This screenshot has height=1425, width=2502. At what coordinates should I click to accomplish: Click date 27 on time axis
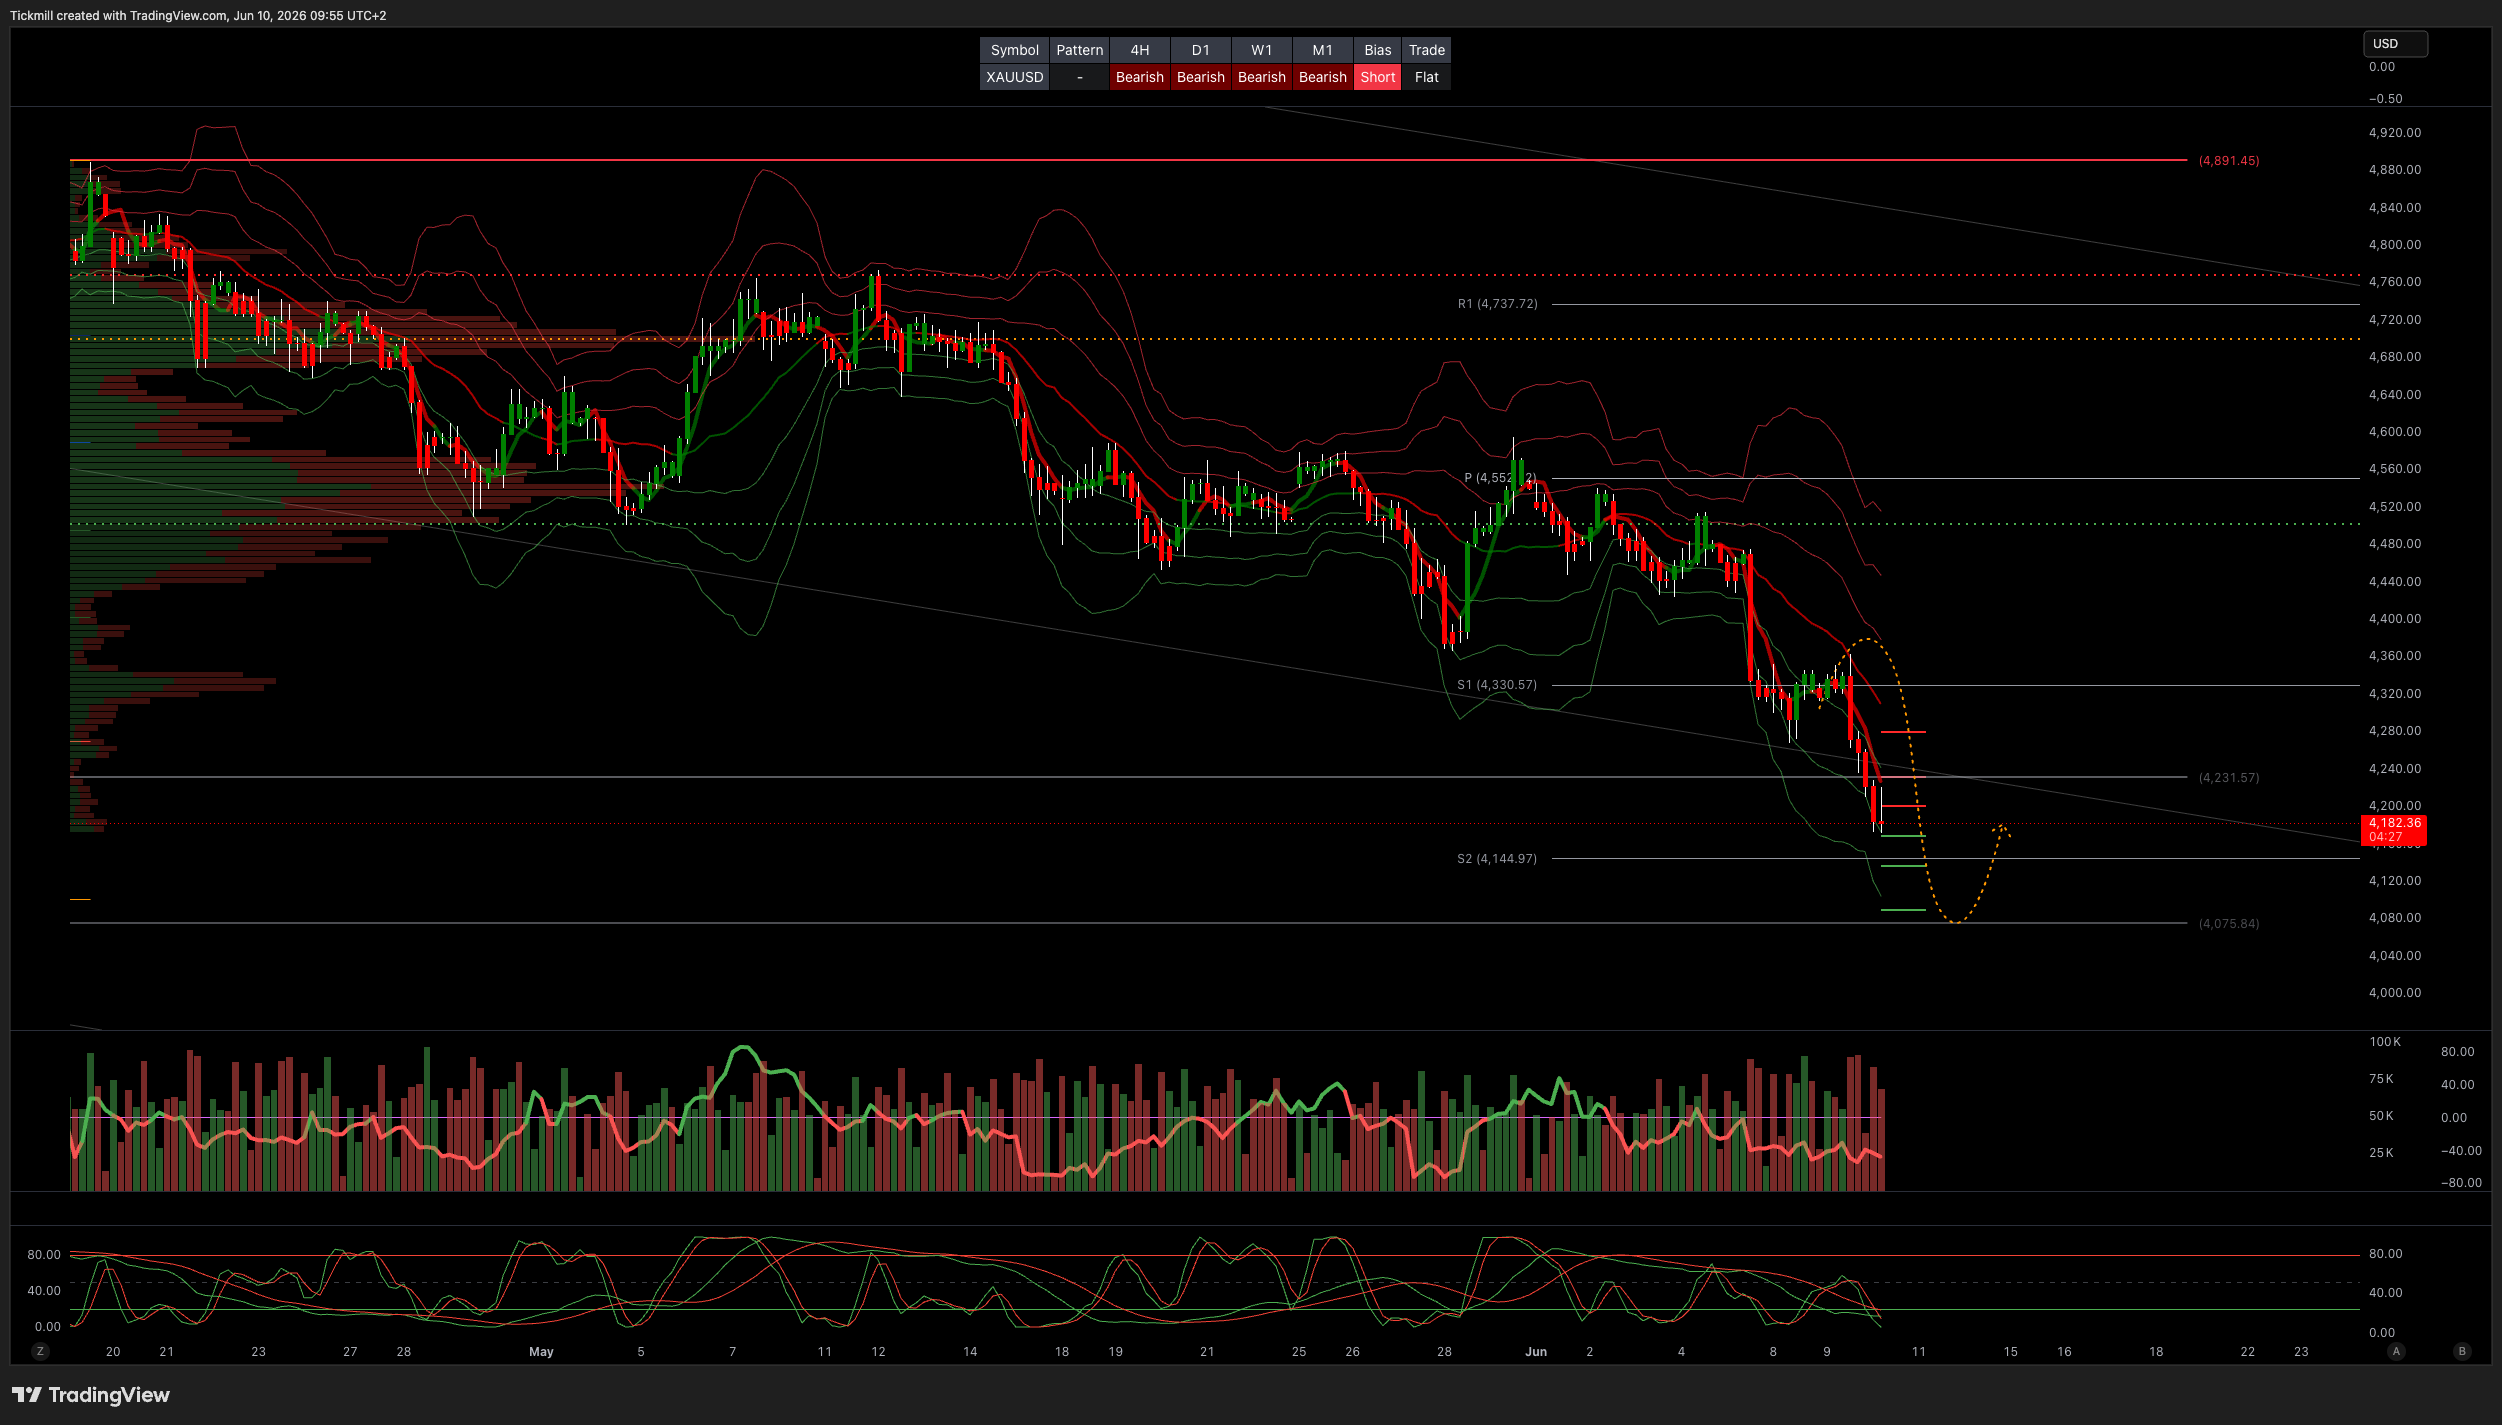coord(350,1351)
